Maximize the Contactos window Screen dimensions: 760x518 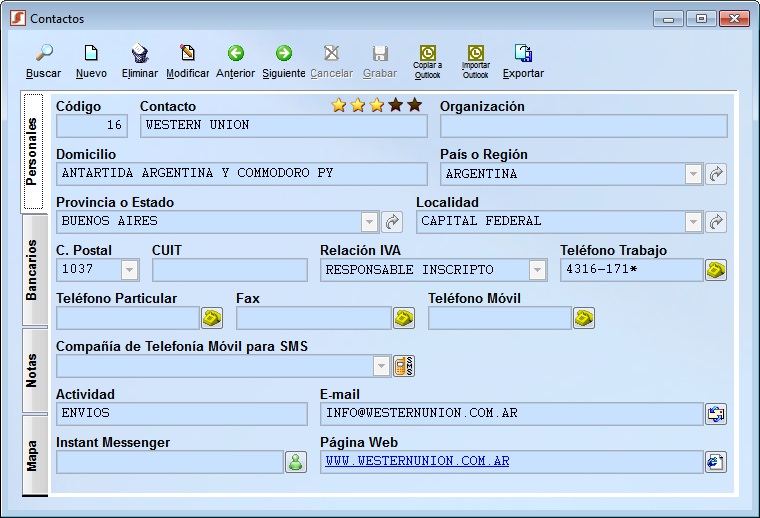[x=701, y=19]
